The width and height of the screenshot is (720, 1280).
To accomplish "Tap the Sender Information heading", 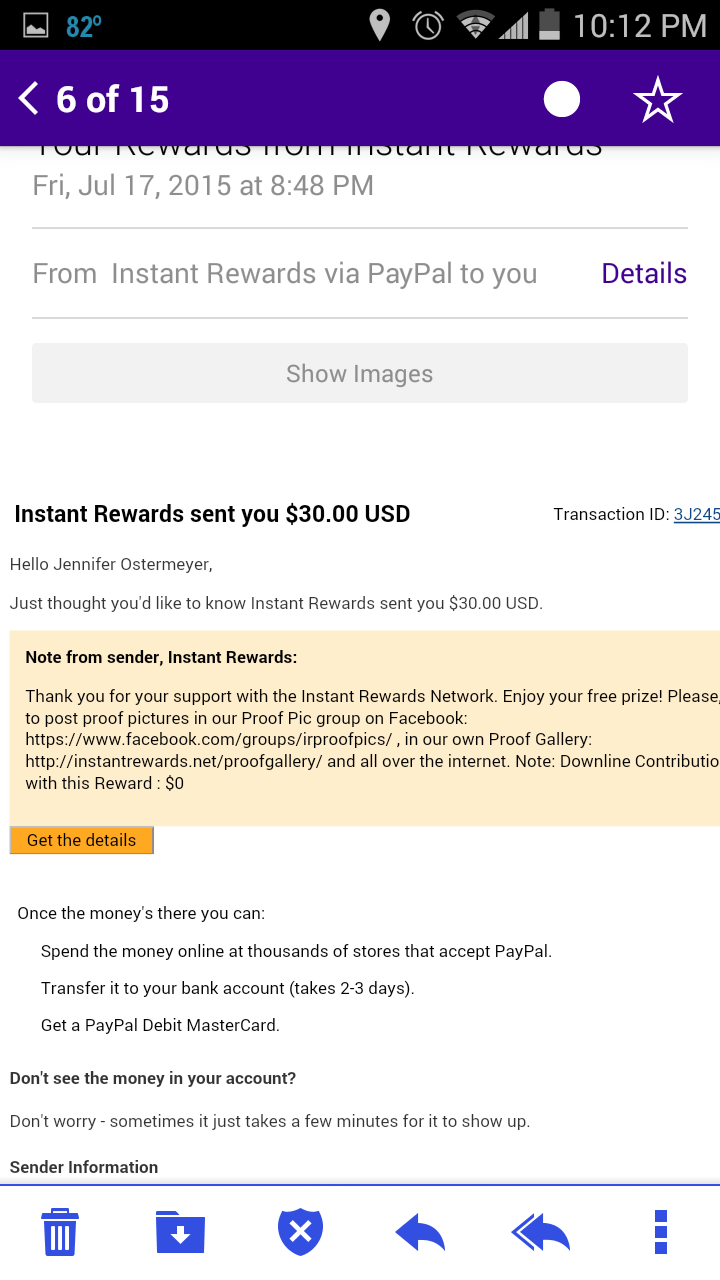I will (x=84, y=1167).
